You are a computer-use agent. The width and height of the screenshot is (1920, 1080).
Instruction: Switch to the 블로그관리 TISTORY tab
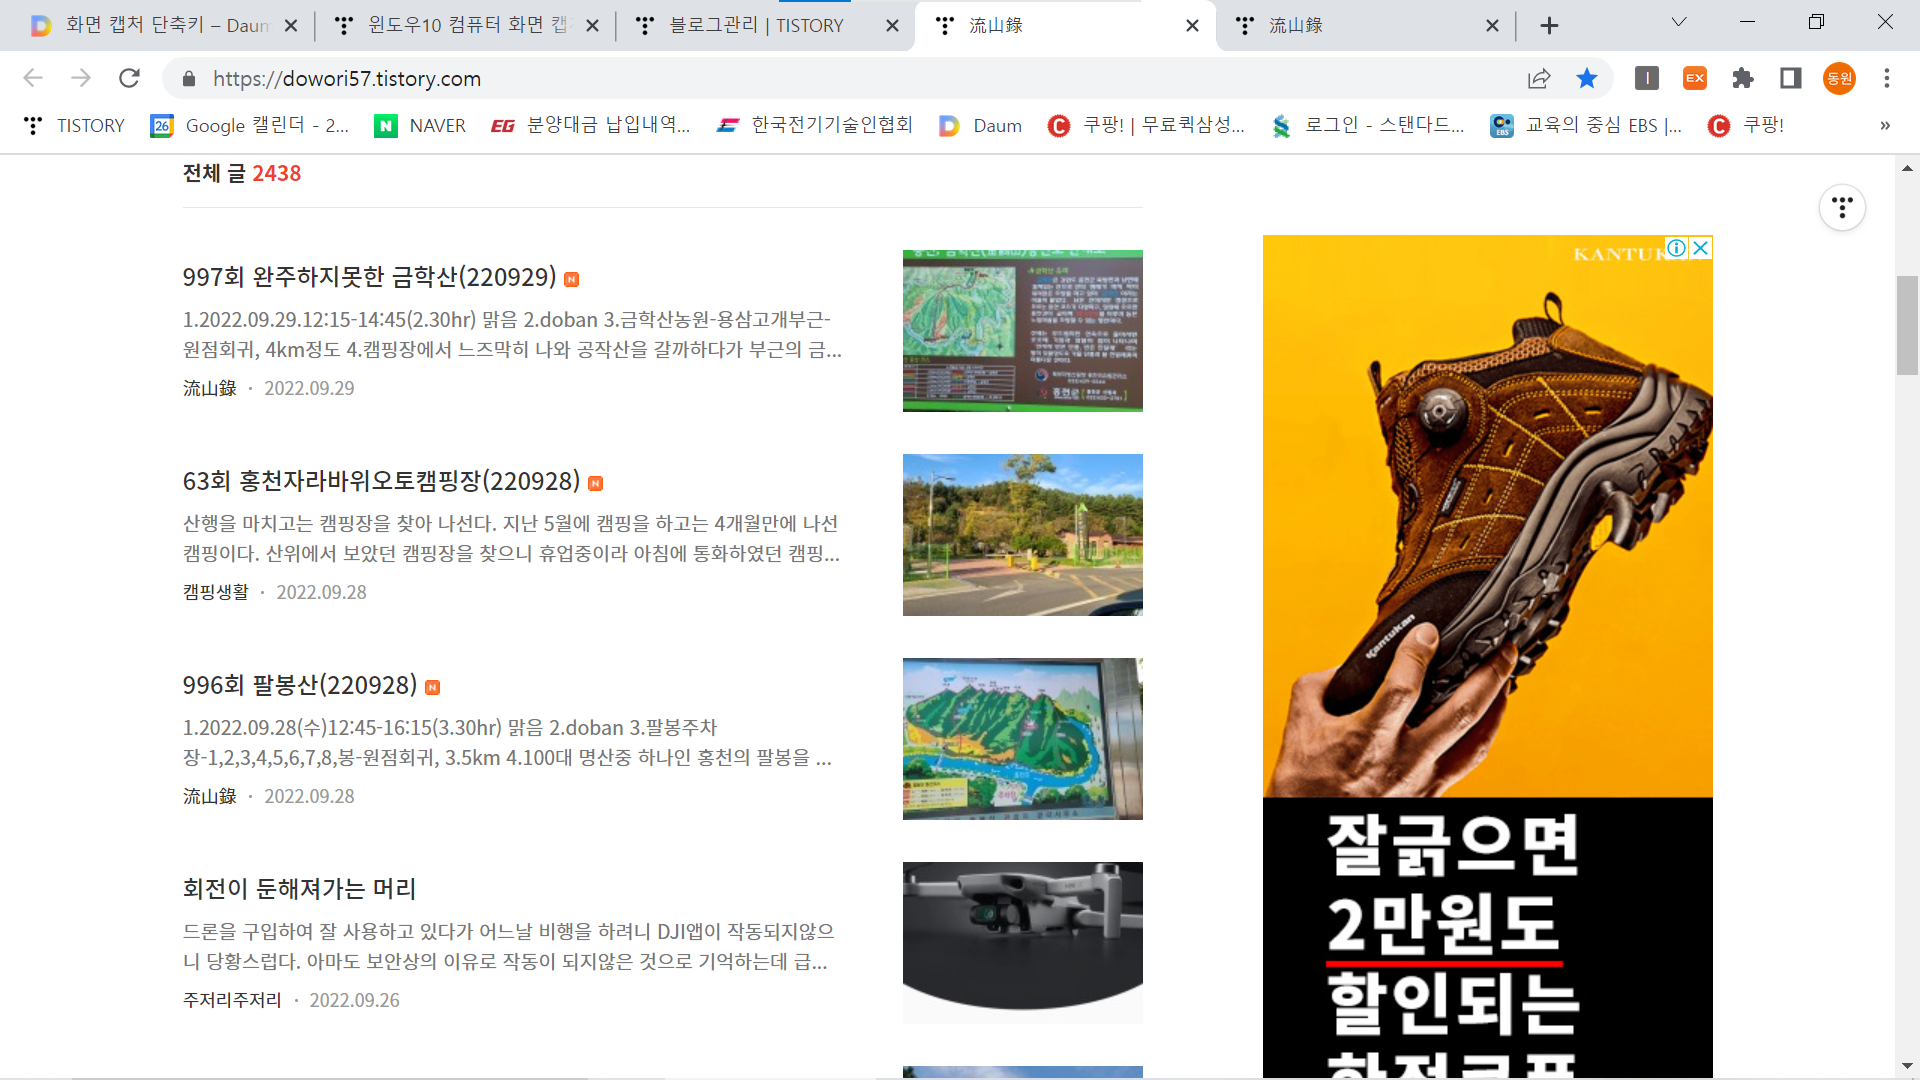[756, 26]
